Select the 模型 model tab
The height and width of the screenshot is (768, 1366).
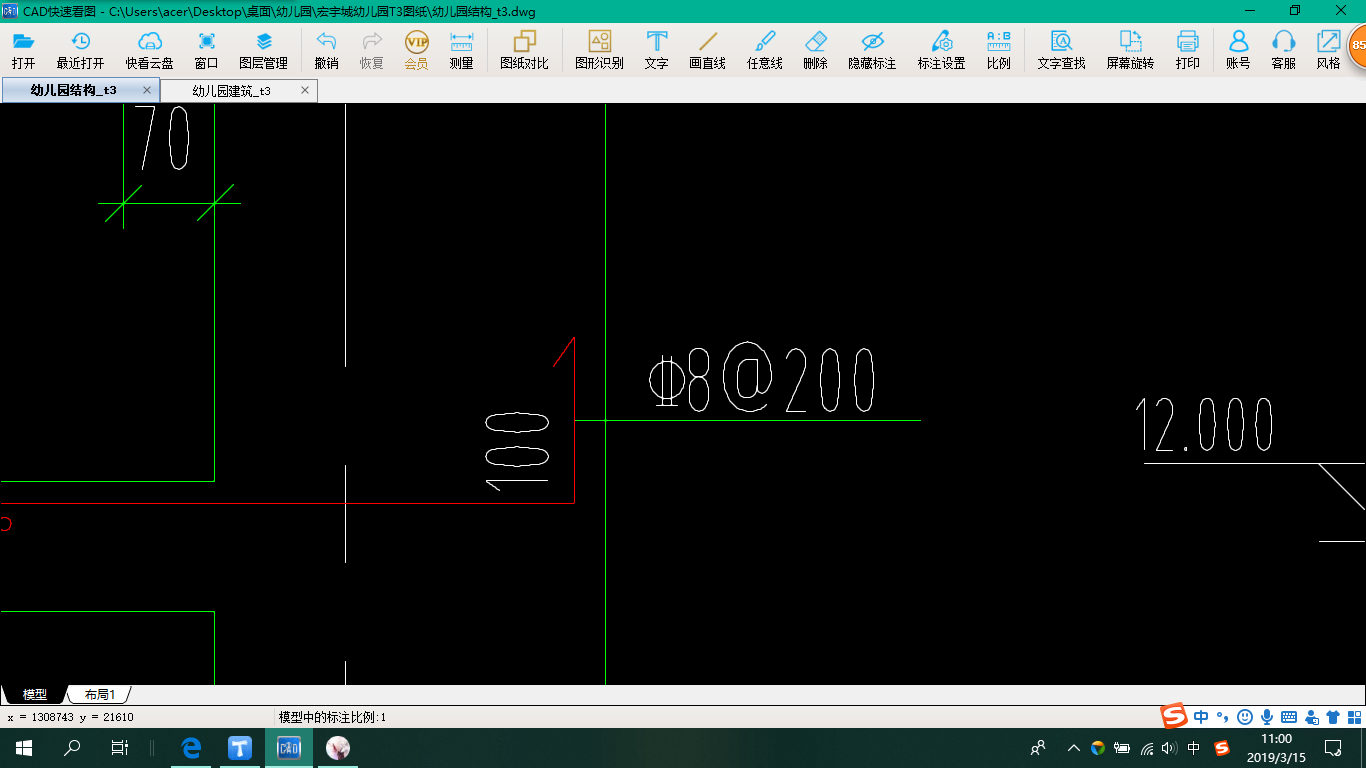[x=35, y=694]
